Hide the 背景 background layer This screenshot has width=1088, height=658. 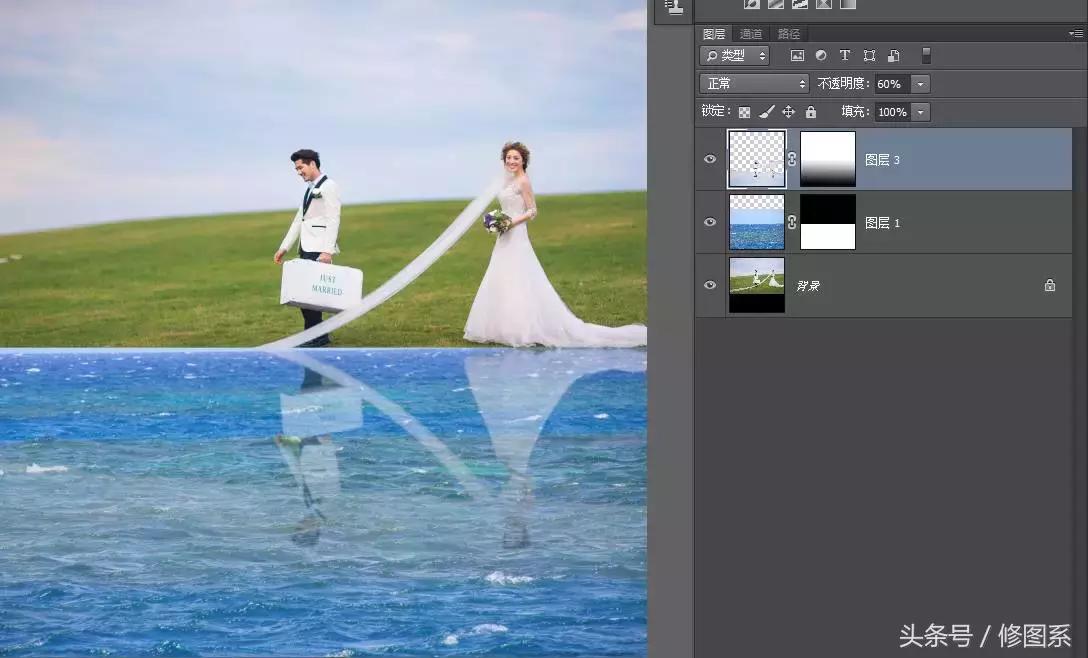pos(710,285)
